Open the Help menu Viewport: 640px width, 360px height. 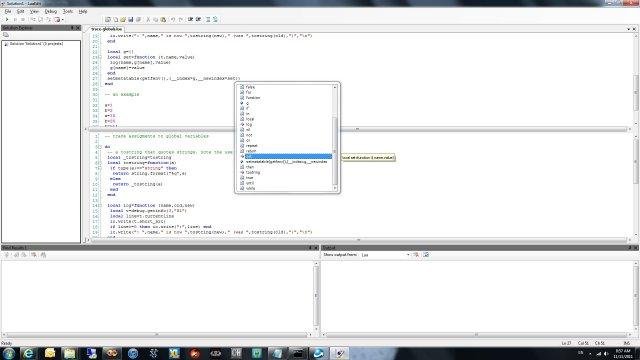[82, 11]
